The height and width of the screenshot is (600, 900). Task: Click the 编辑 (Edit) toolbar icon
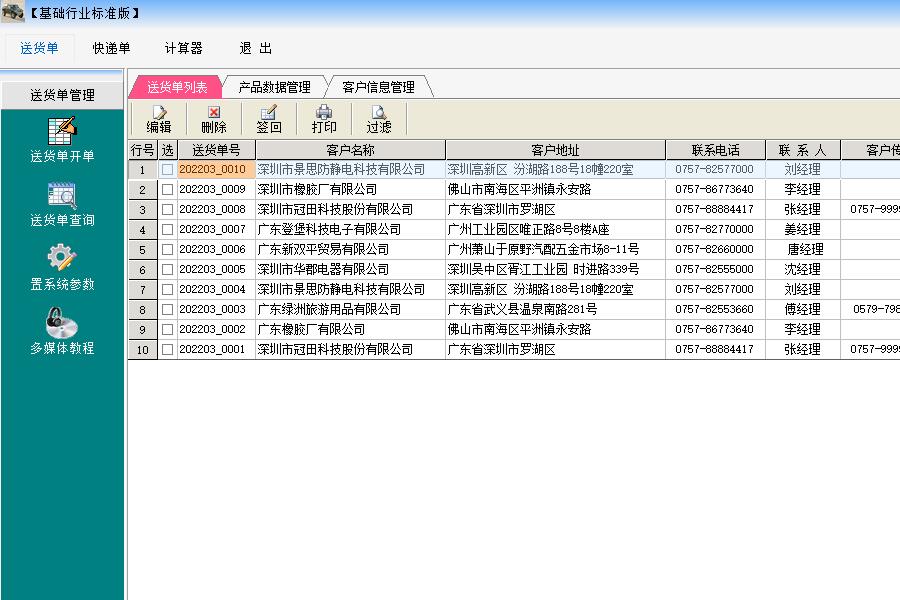tap(159, 119)
